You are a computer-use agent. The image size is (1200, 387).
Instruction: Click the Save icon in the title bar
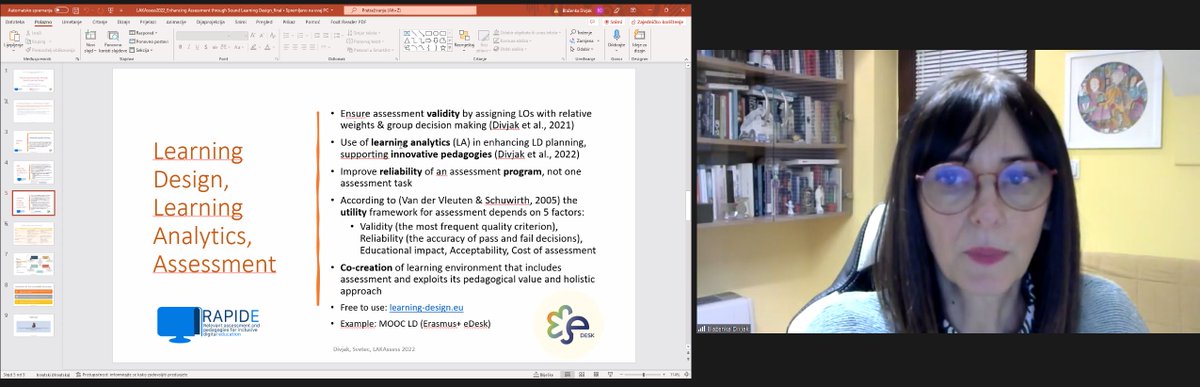pos(76,10)
